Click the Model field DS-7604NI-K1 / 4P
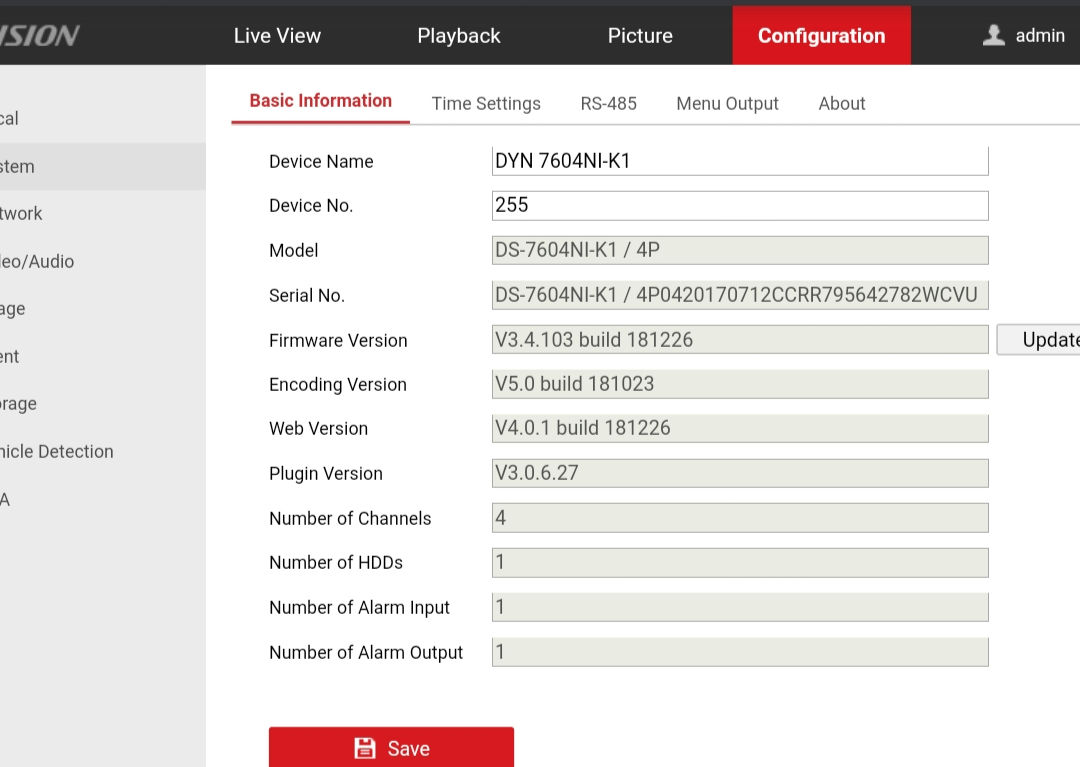 tap(740, 250)
